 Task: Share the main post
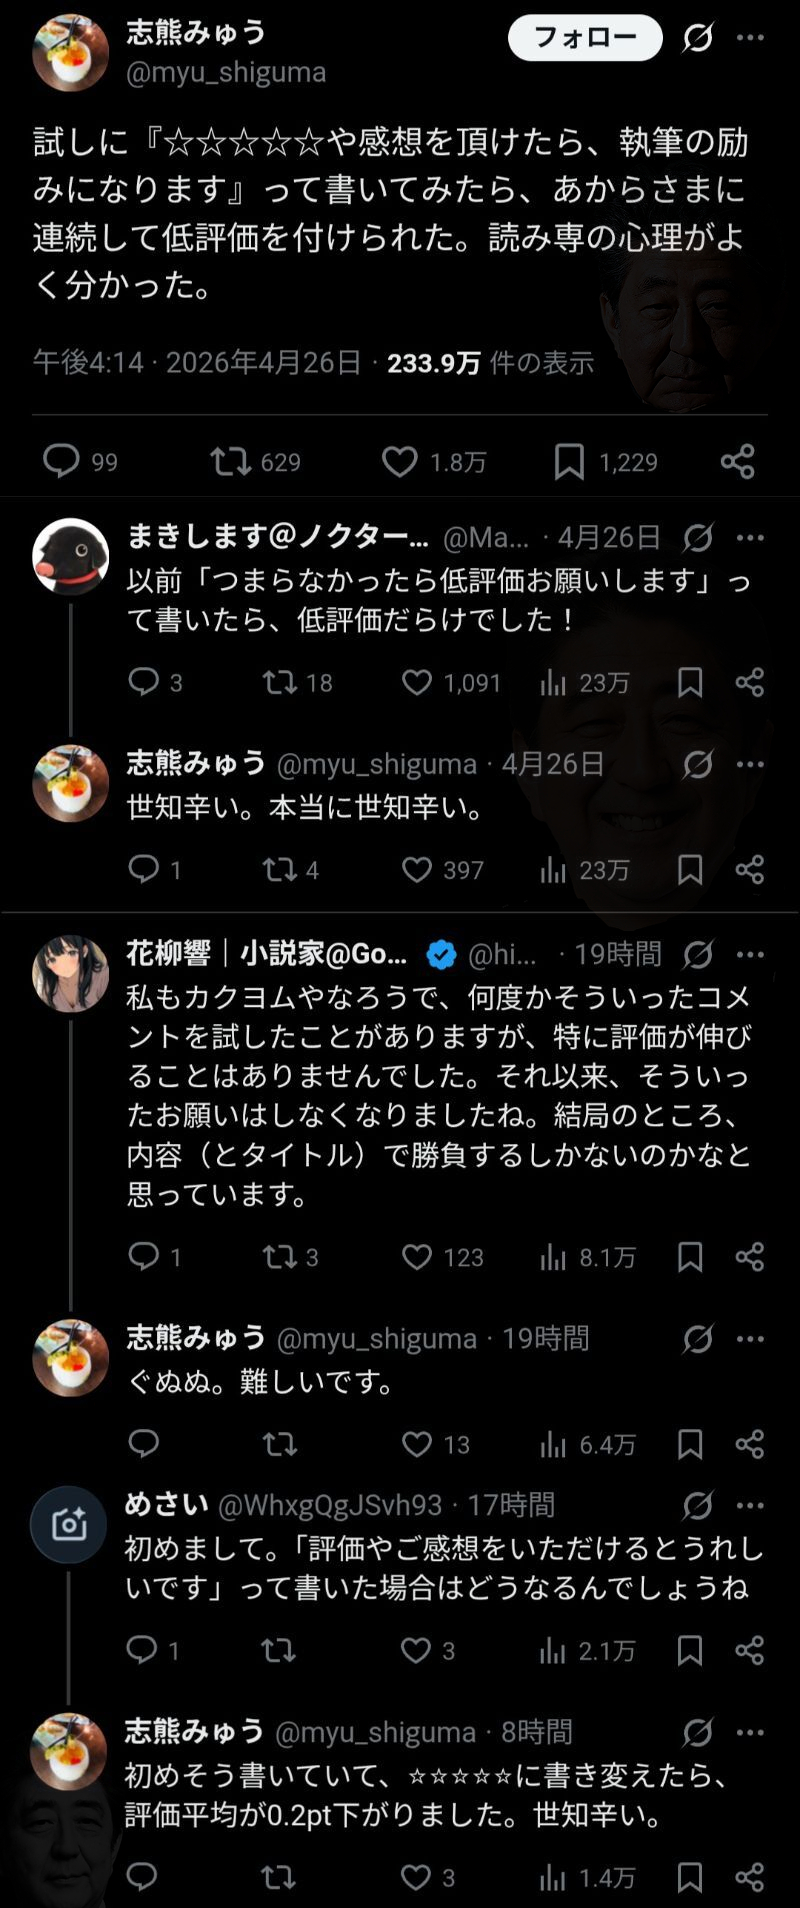click(x=738, y=461)
